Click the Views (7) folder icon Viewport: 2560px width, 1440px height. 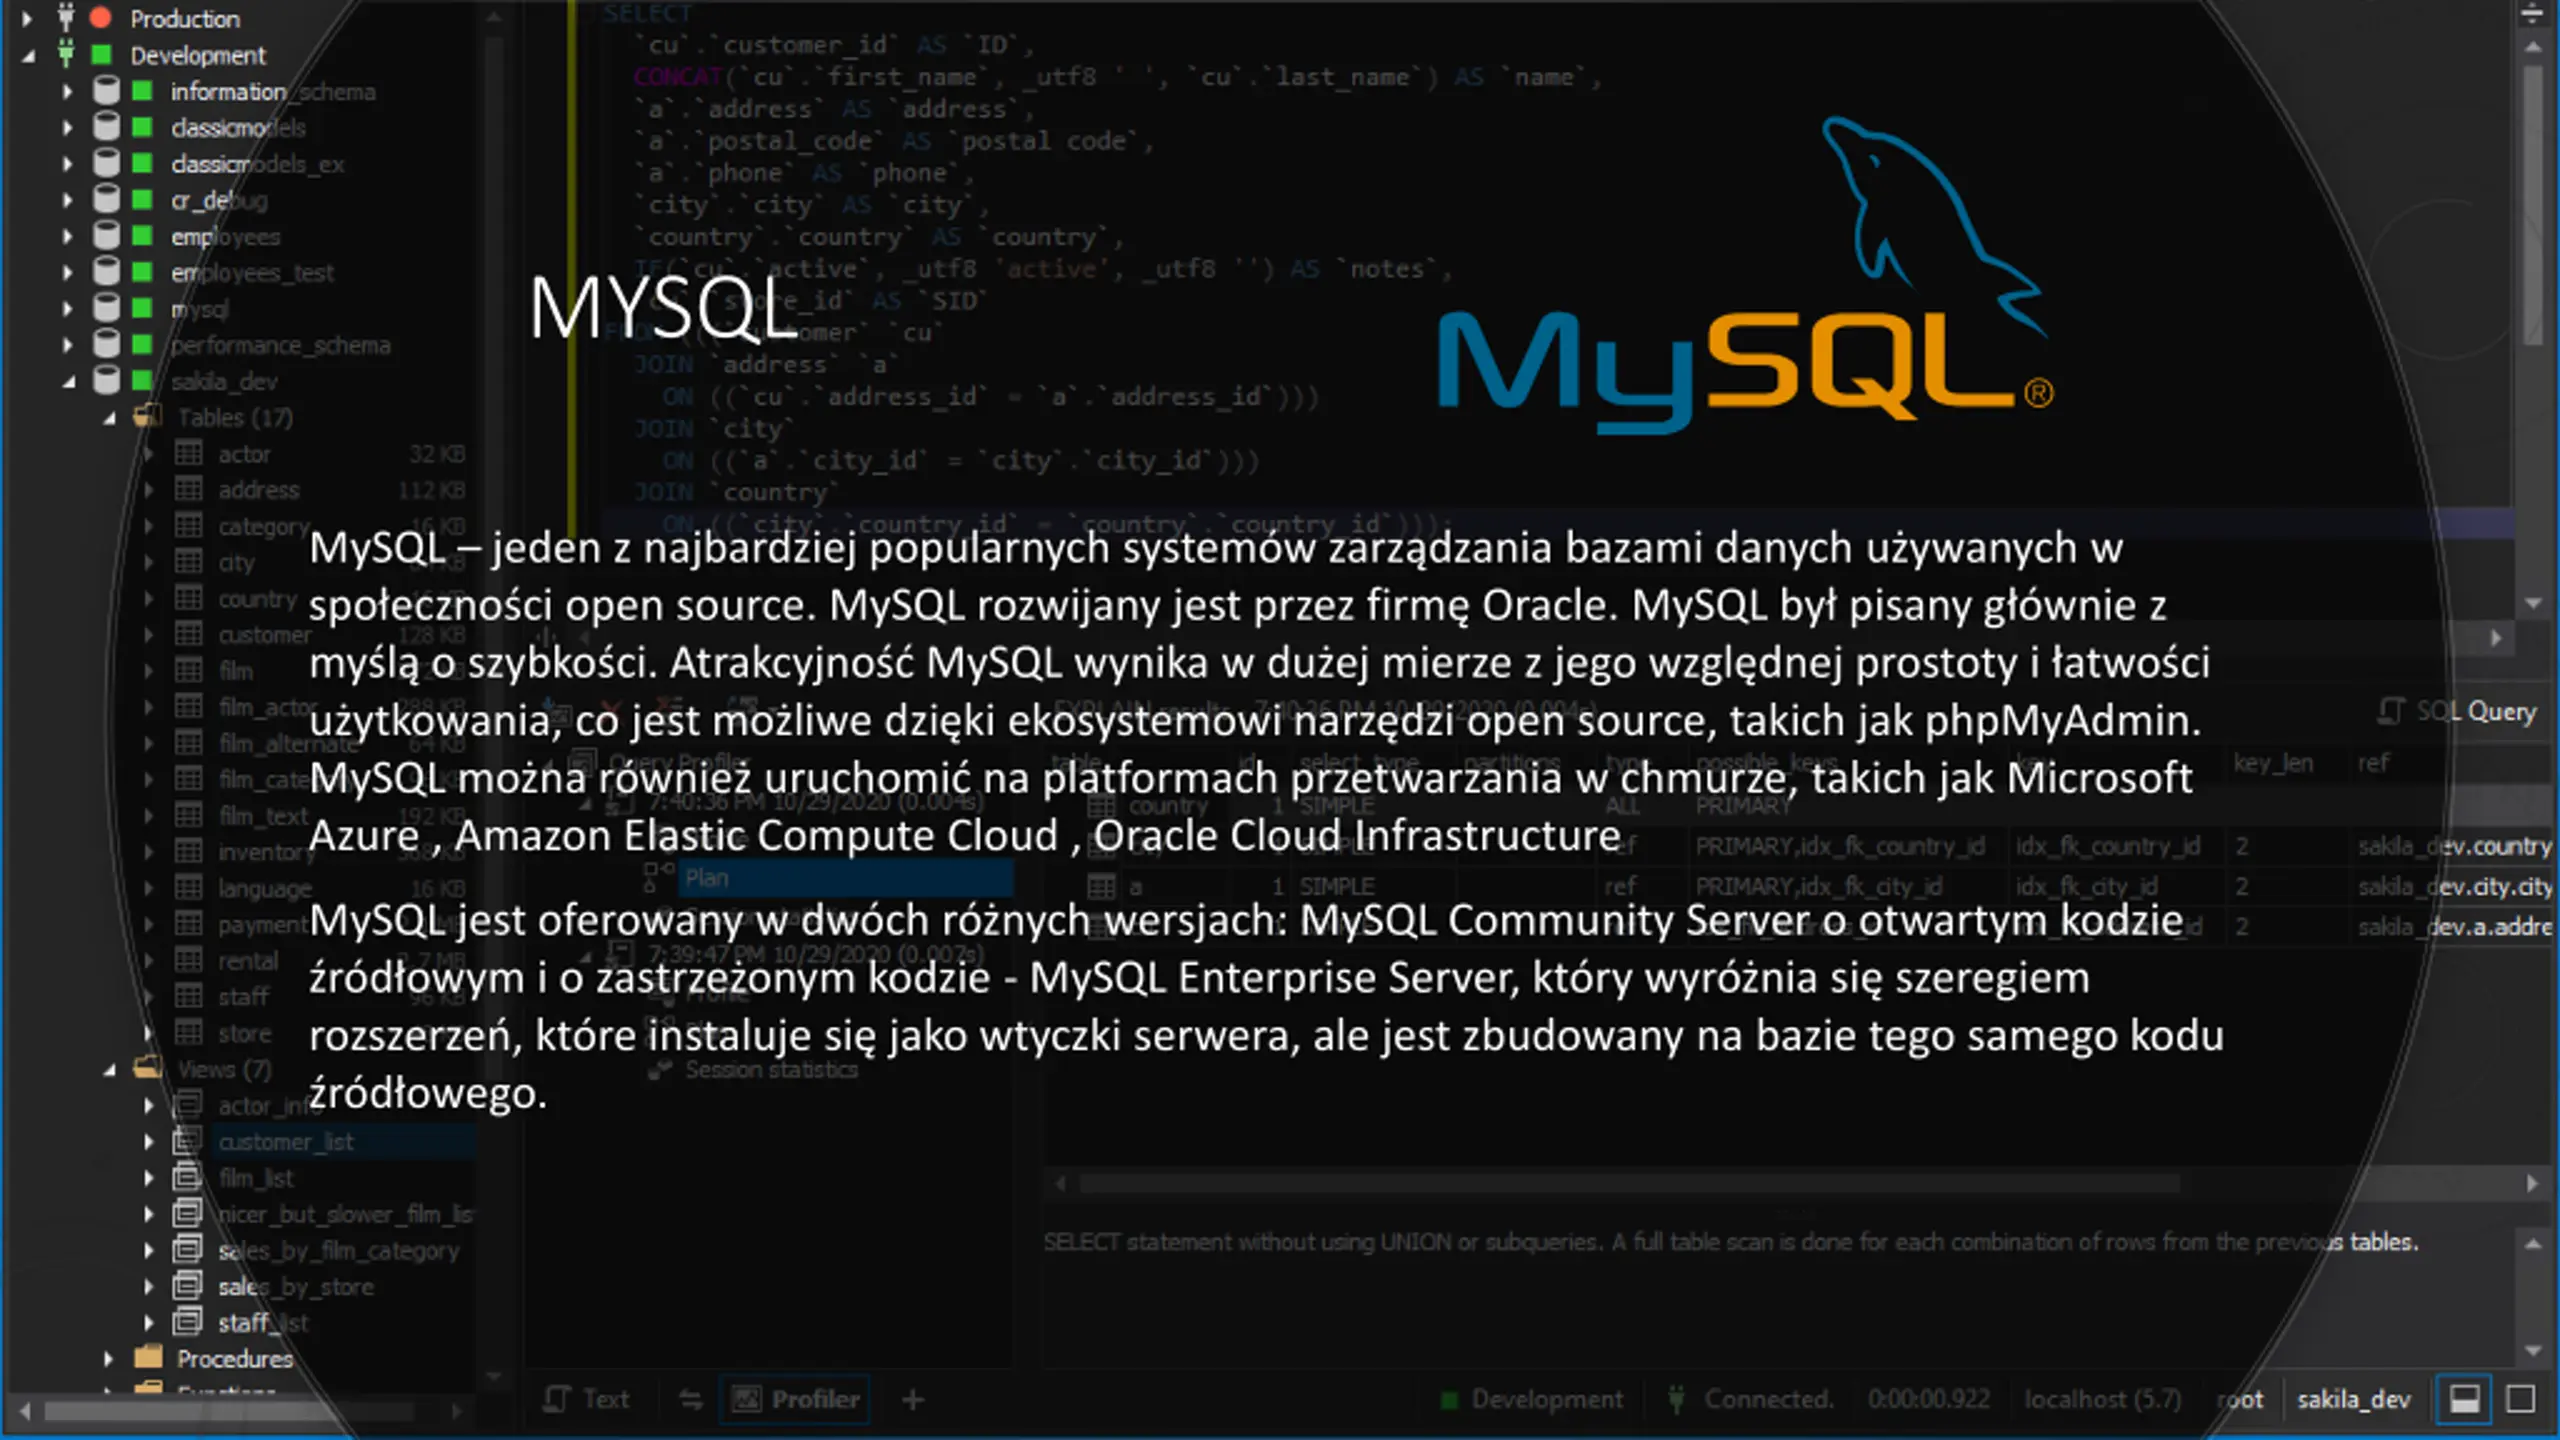coord(148,1068)
